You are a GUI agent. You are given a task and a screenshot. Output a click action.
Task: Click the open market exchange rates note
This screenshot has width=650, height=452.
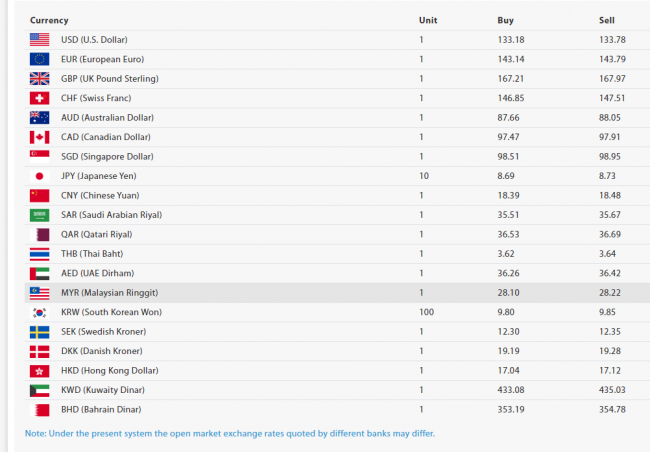pyautogui.click(x=230, y=433)
